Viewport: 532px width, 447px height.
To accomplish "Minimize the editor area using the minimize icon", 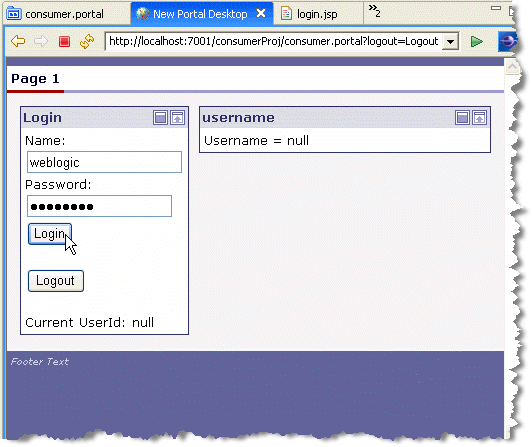I will (x=496, y=8).
